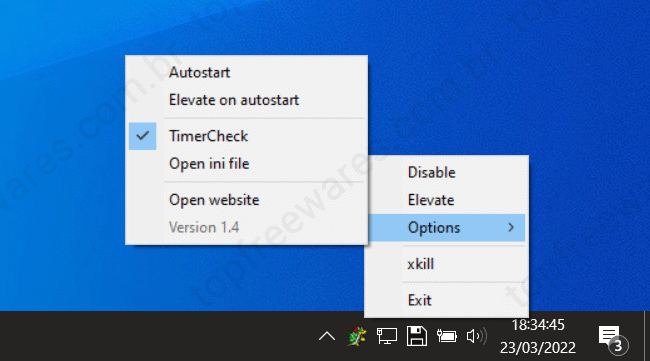Choose Open website entry
650x361 pixels.
246,200
